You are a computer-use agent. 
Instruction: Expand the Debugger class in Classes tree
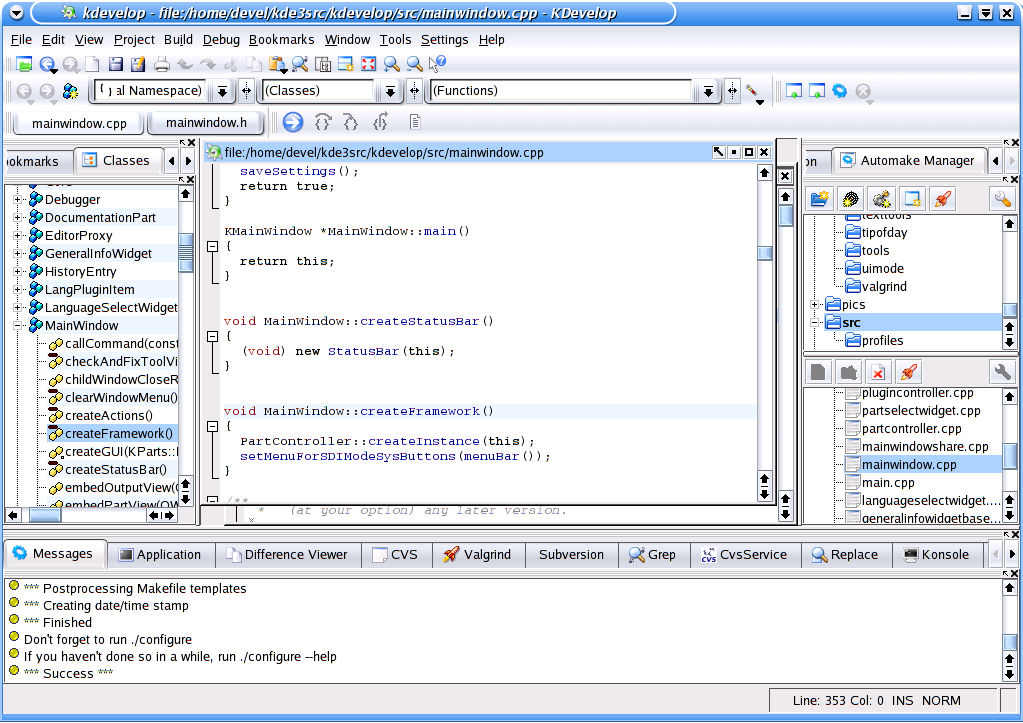(x=19, y=200)
